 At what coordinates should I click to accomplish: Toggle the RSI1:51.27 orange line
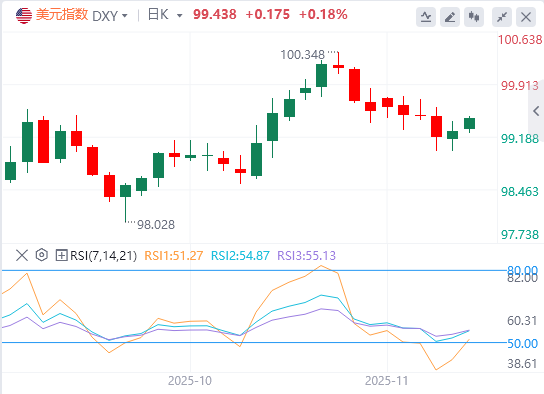coord(173,256)
